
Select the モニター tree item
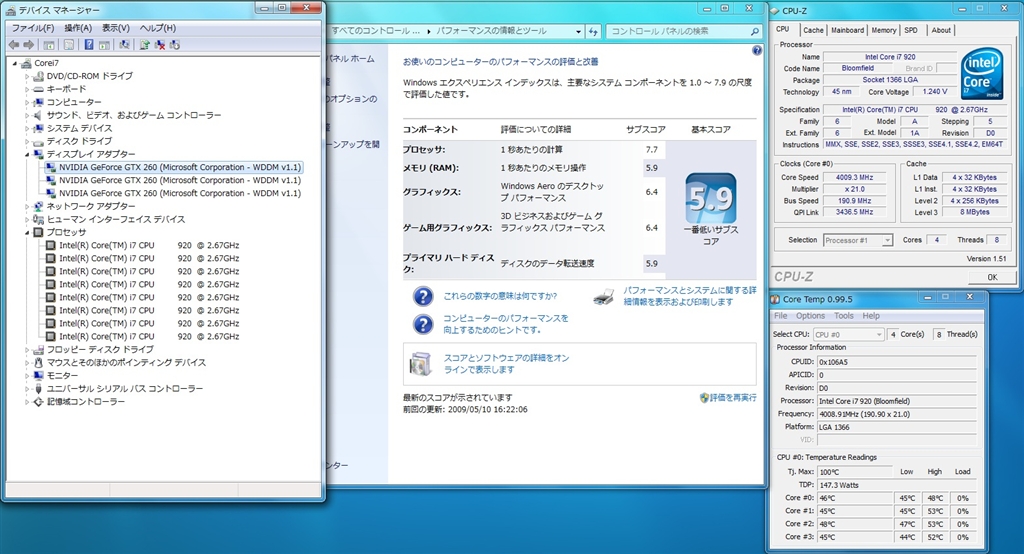click(x=62, y=376)
